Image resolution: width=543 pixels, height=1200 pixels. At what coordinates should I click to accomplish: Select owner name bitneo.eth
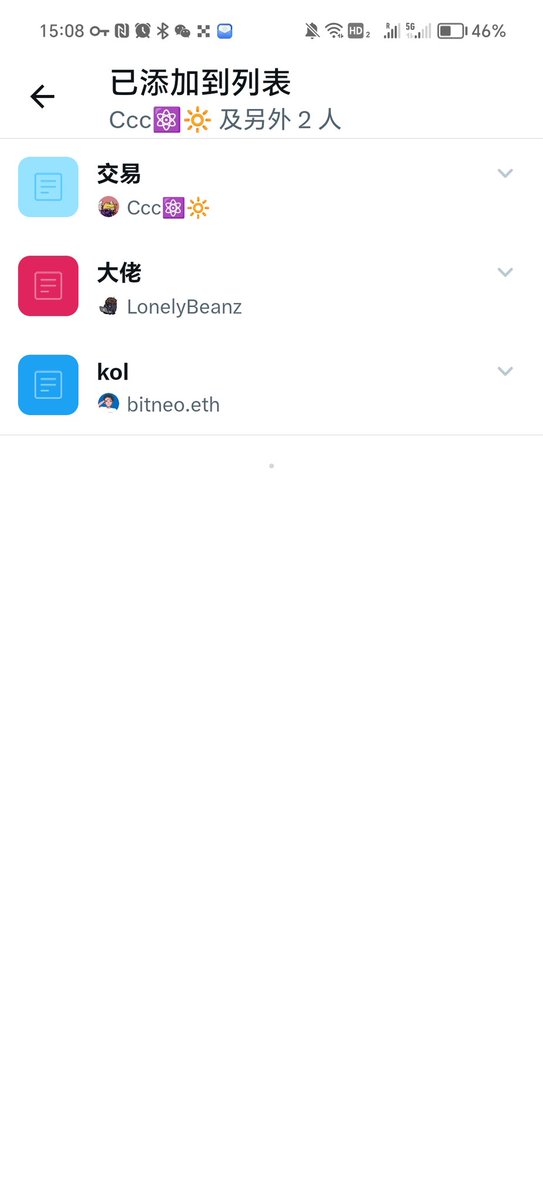tap(173, 405)
